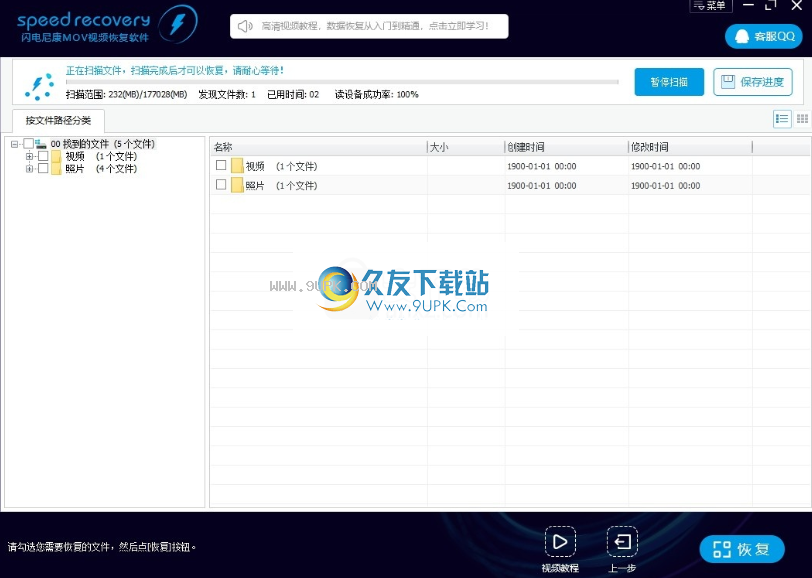Screen dimensions: 812x578
Task: Check the 视频 tree checkbox
Action: (x=43, y=156)
